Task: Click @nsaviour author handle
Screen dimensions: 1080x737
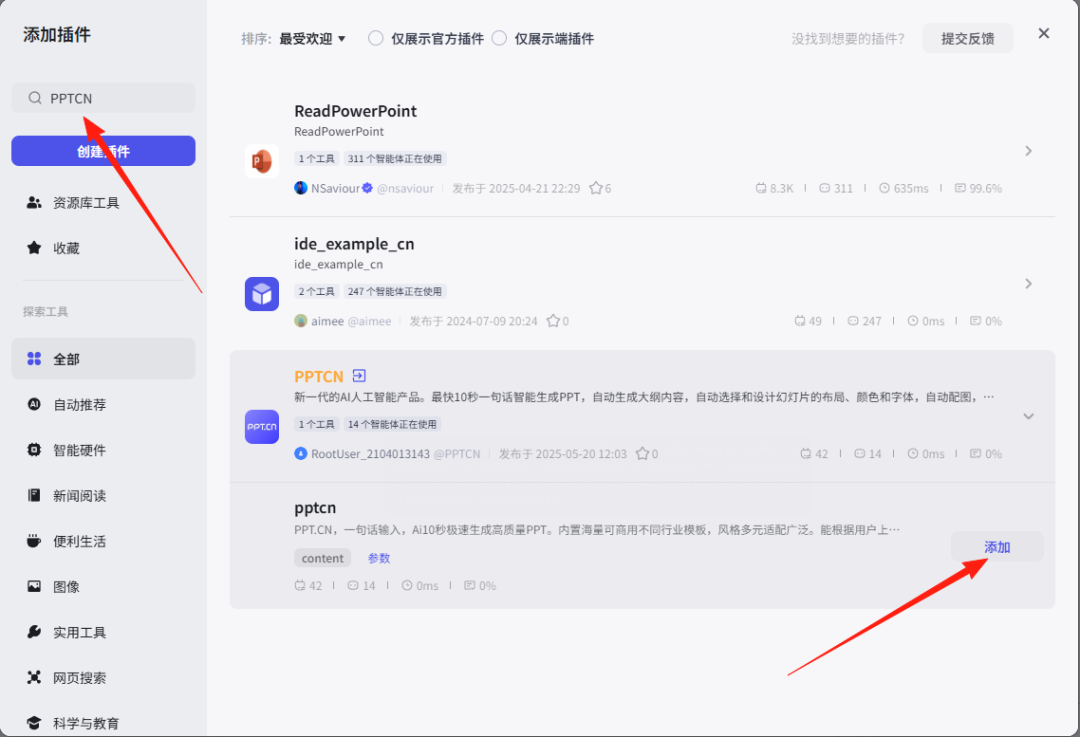Action: 405,188
